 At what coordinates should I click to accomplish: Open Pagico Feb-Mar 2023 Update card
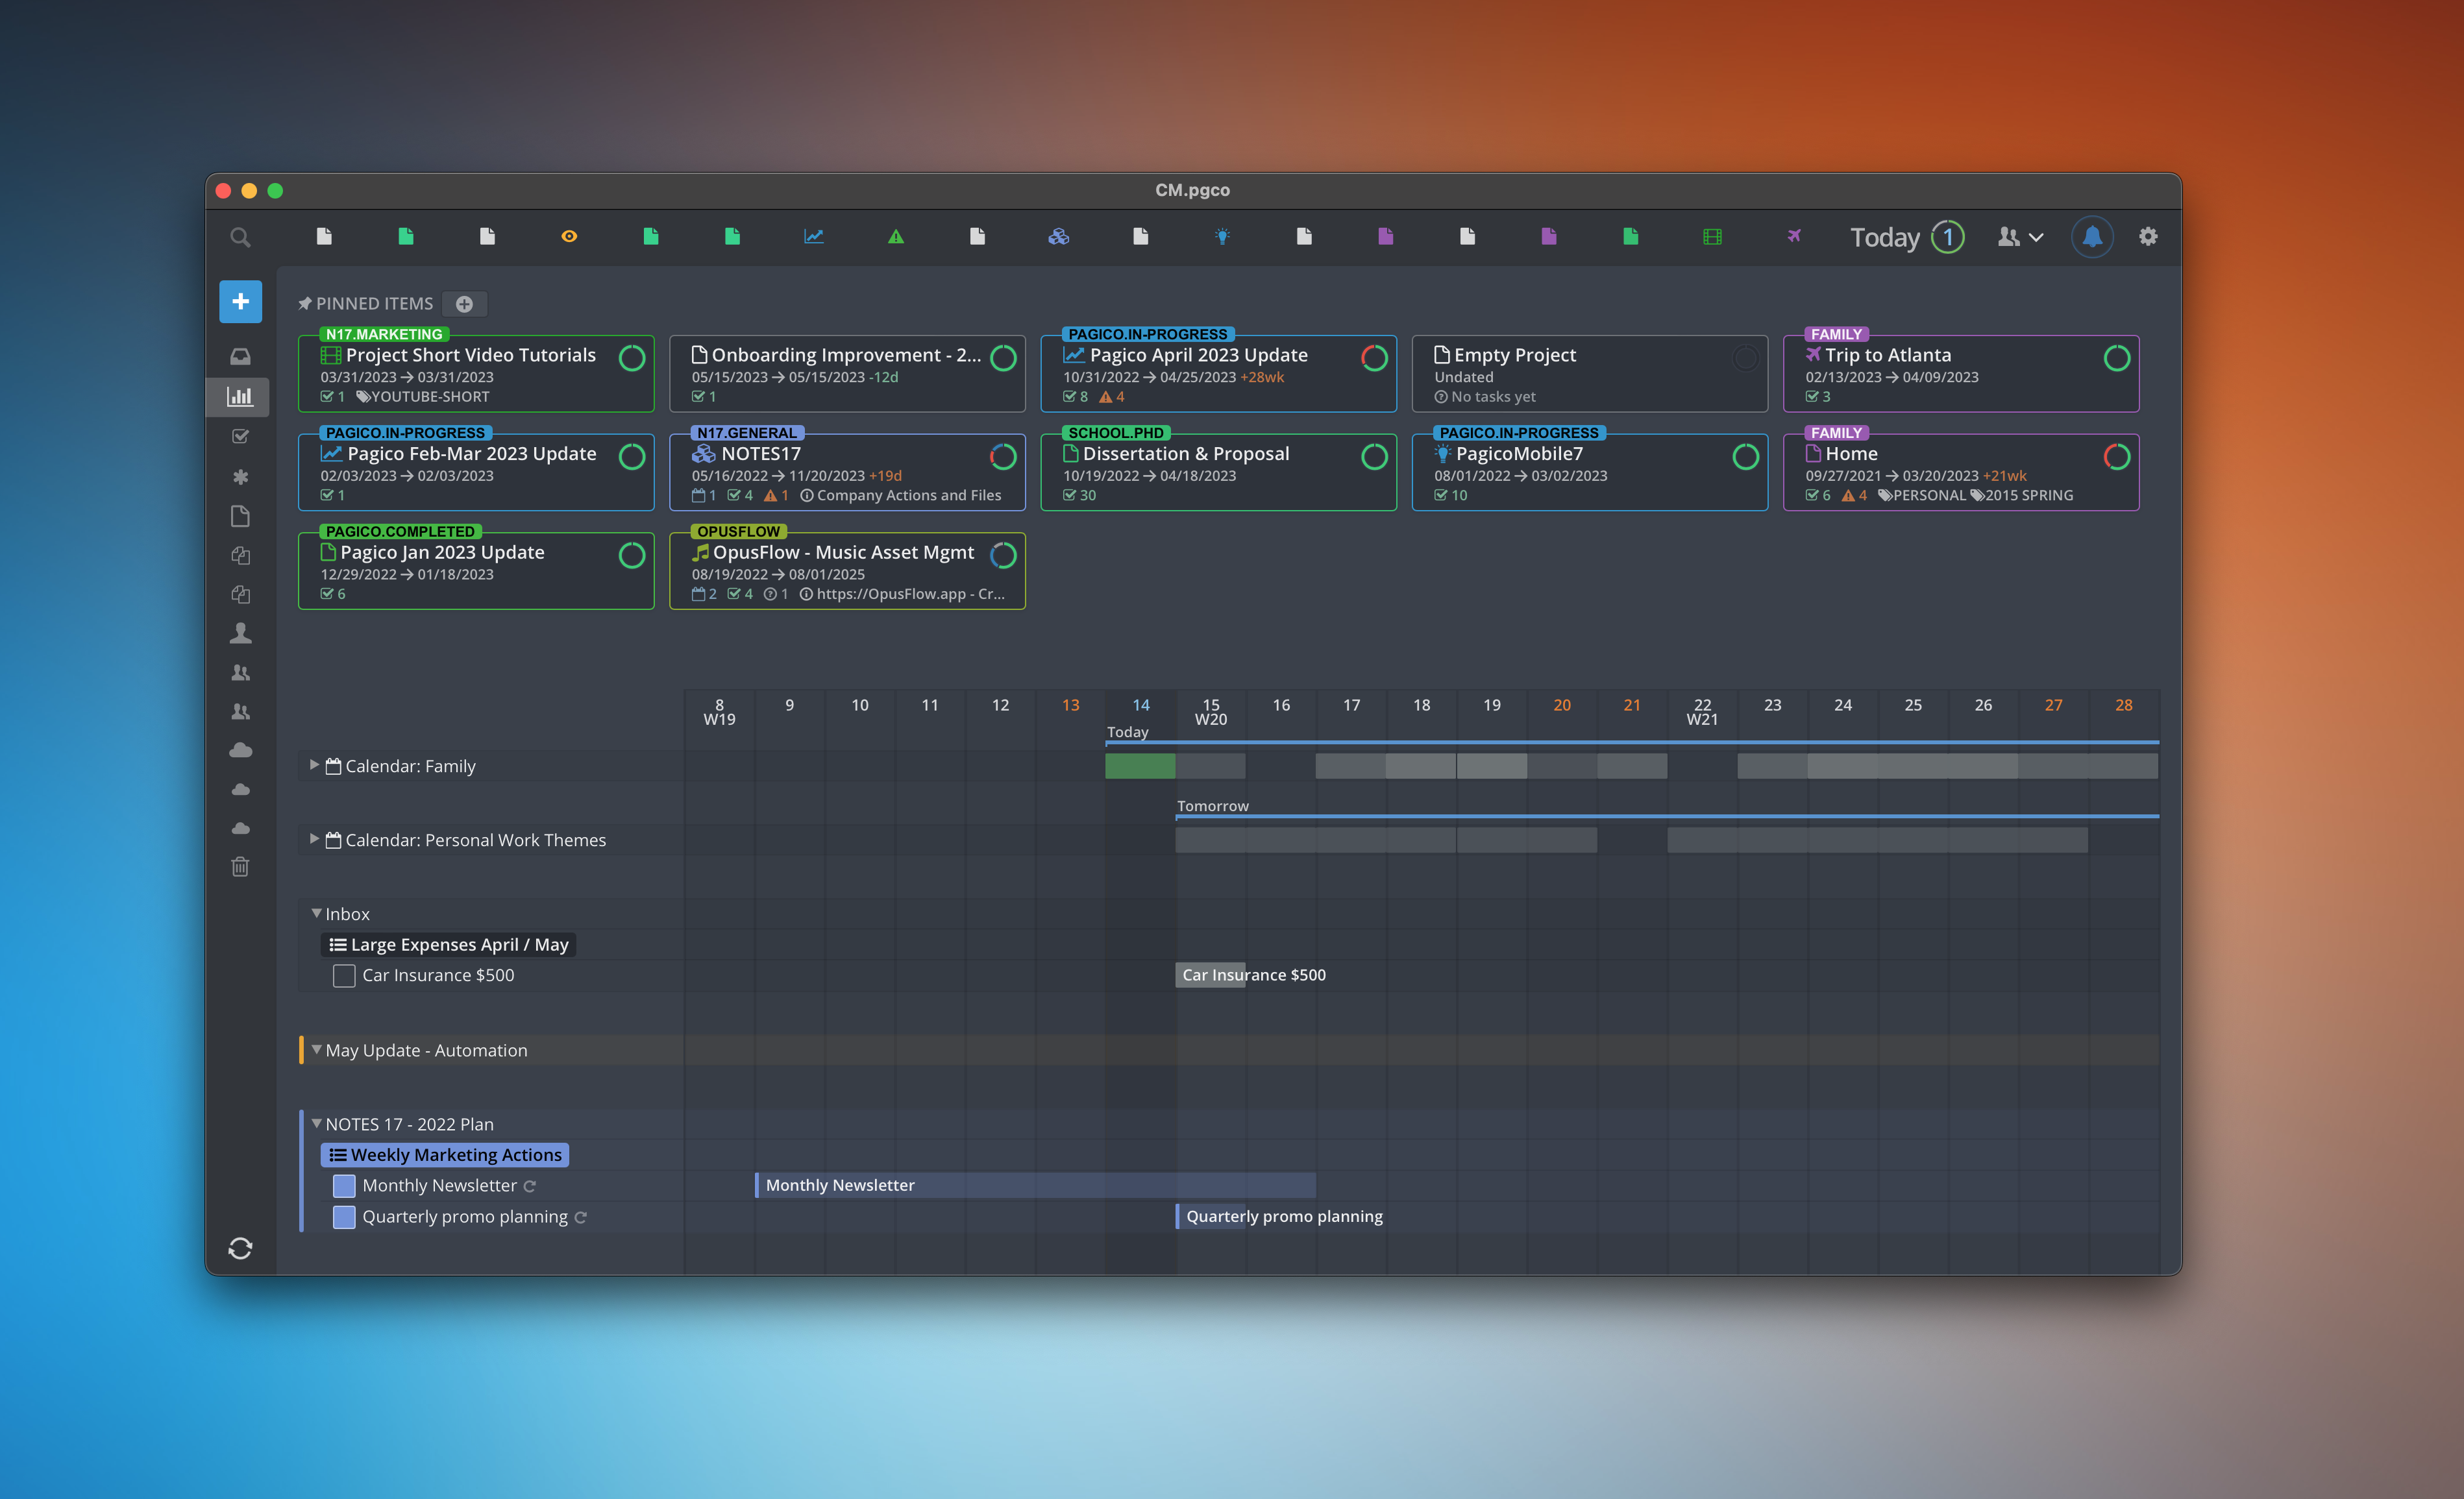pos(476,472)
